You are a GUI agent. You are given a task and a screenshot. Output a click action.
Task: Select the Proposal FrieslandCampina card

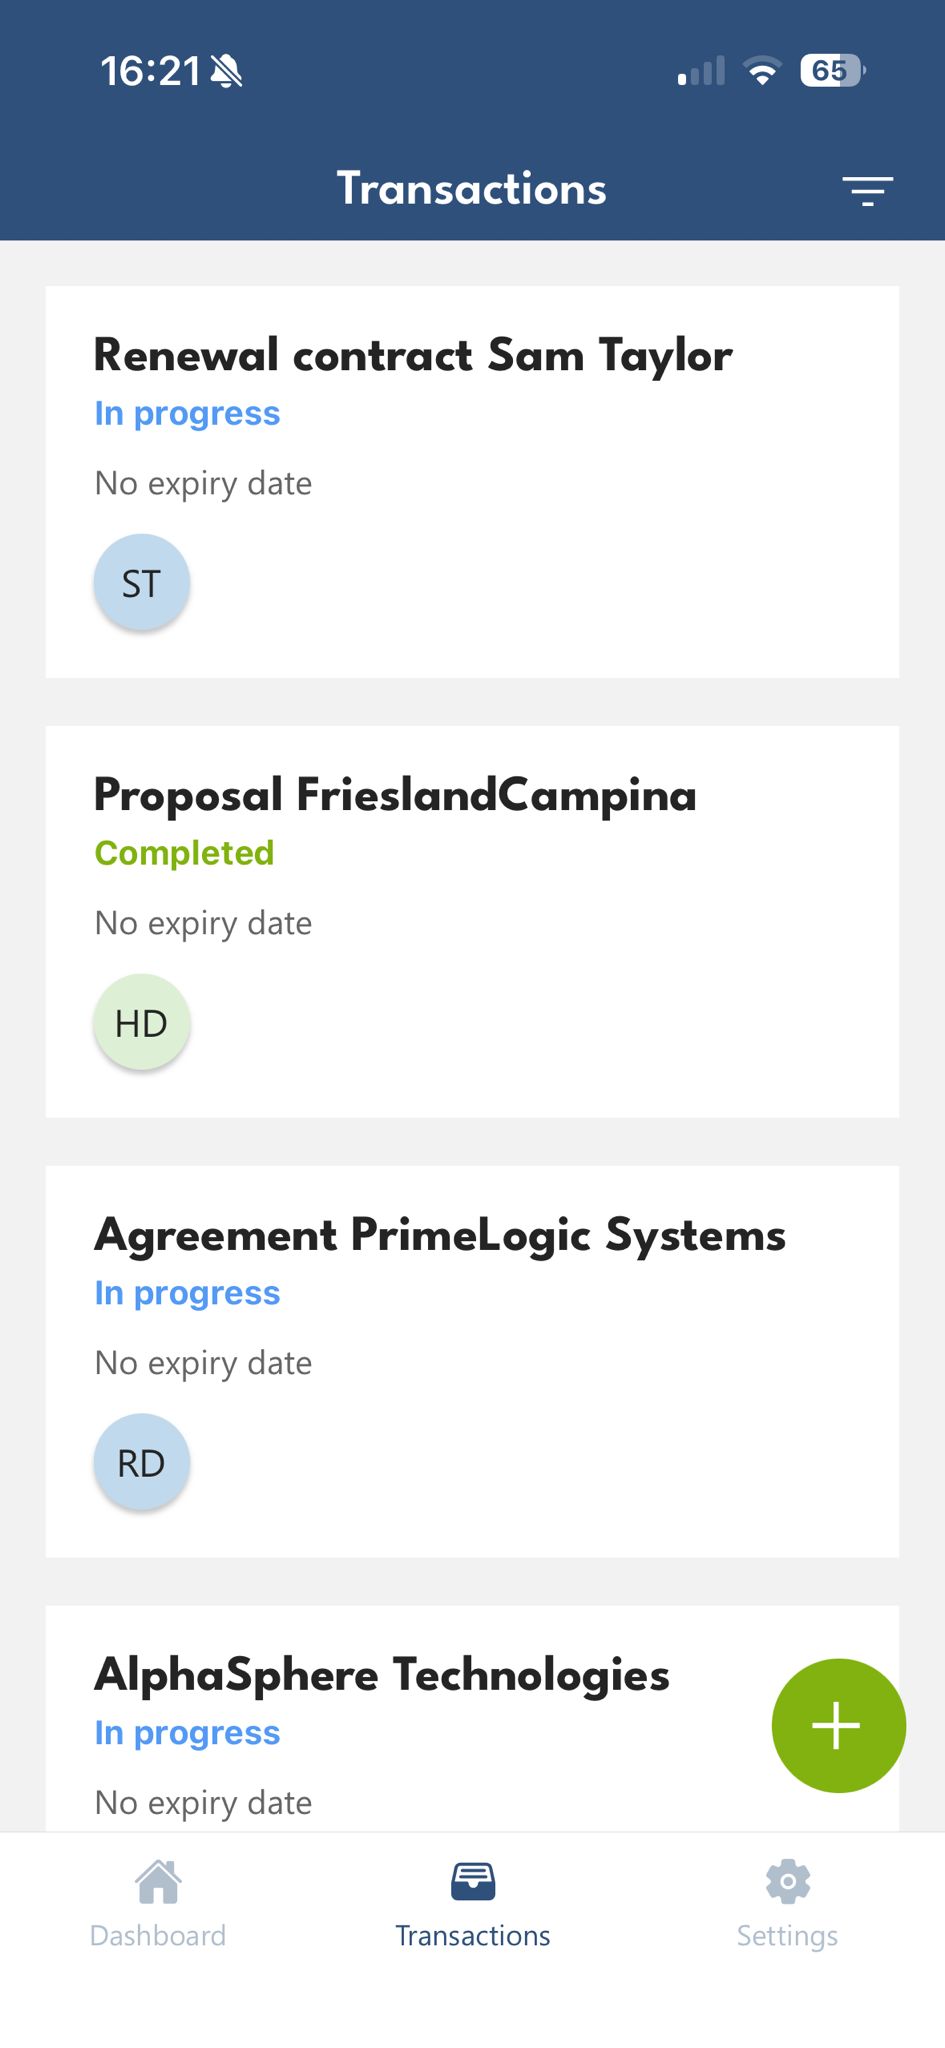click(394, 795)
